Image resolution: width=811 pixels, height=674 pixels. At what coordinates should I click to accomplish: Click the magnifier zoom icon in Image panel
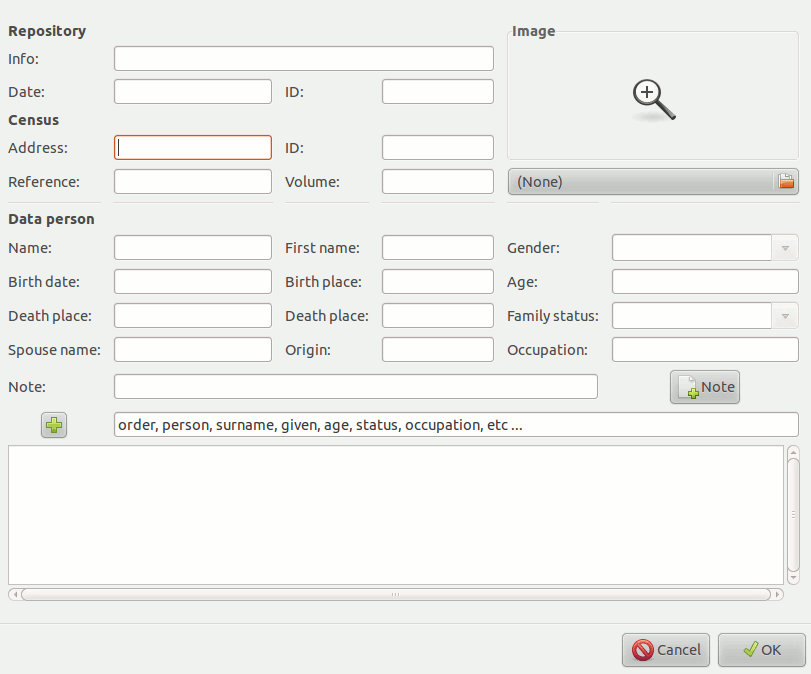point(654,100)
